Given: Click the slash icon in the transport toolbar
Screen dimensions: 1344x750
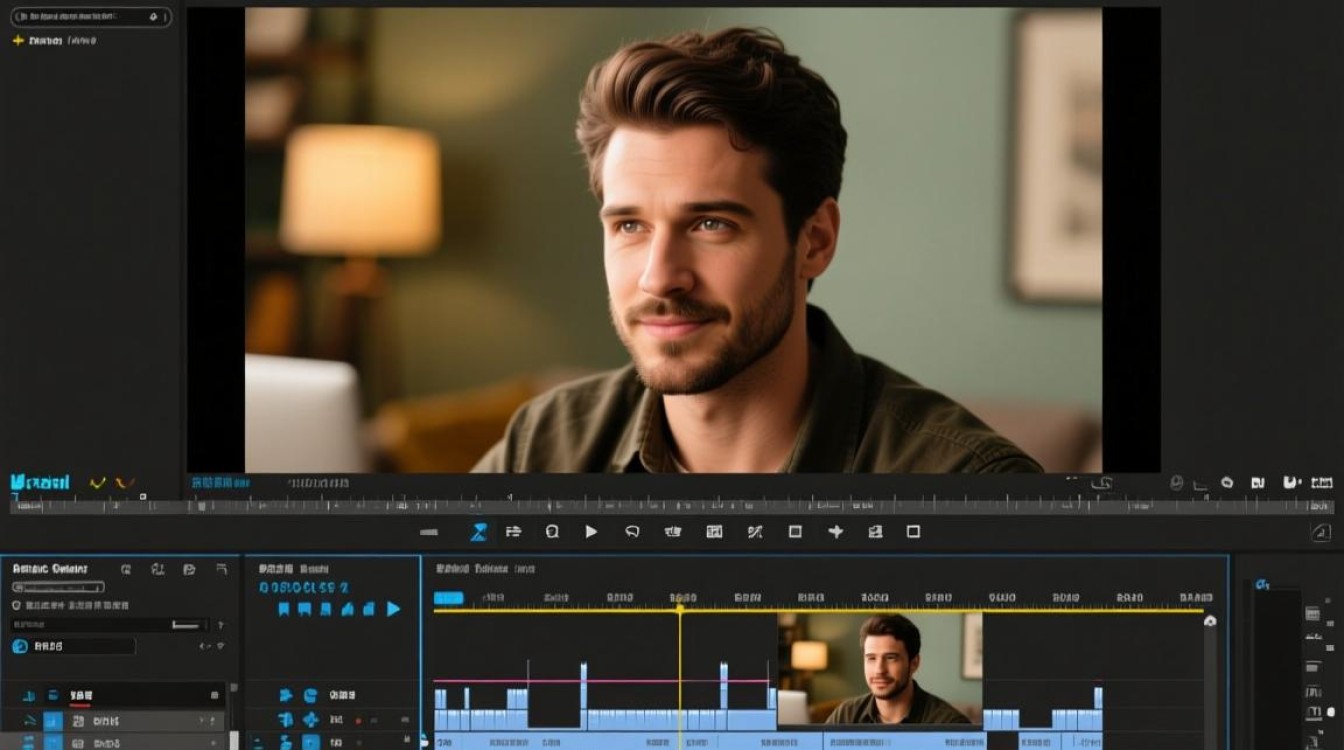Looking at the screenshot, I should pos(755,532).
